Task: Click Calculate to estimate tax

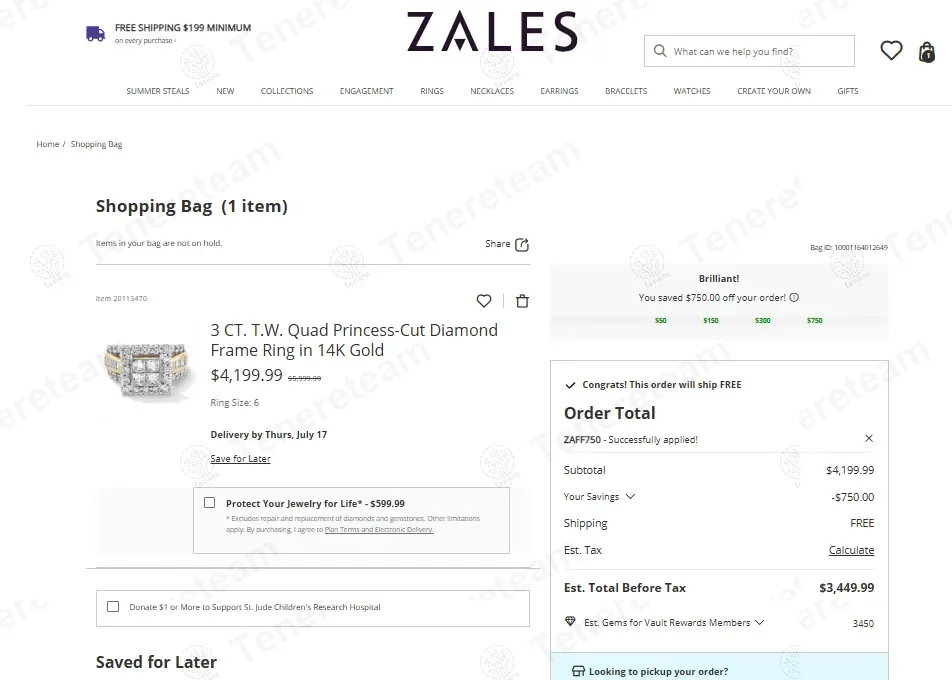Action: point(851,550)
